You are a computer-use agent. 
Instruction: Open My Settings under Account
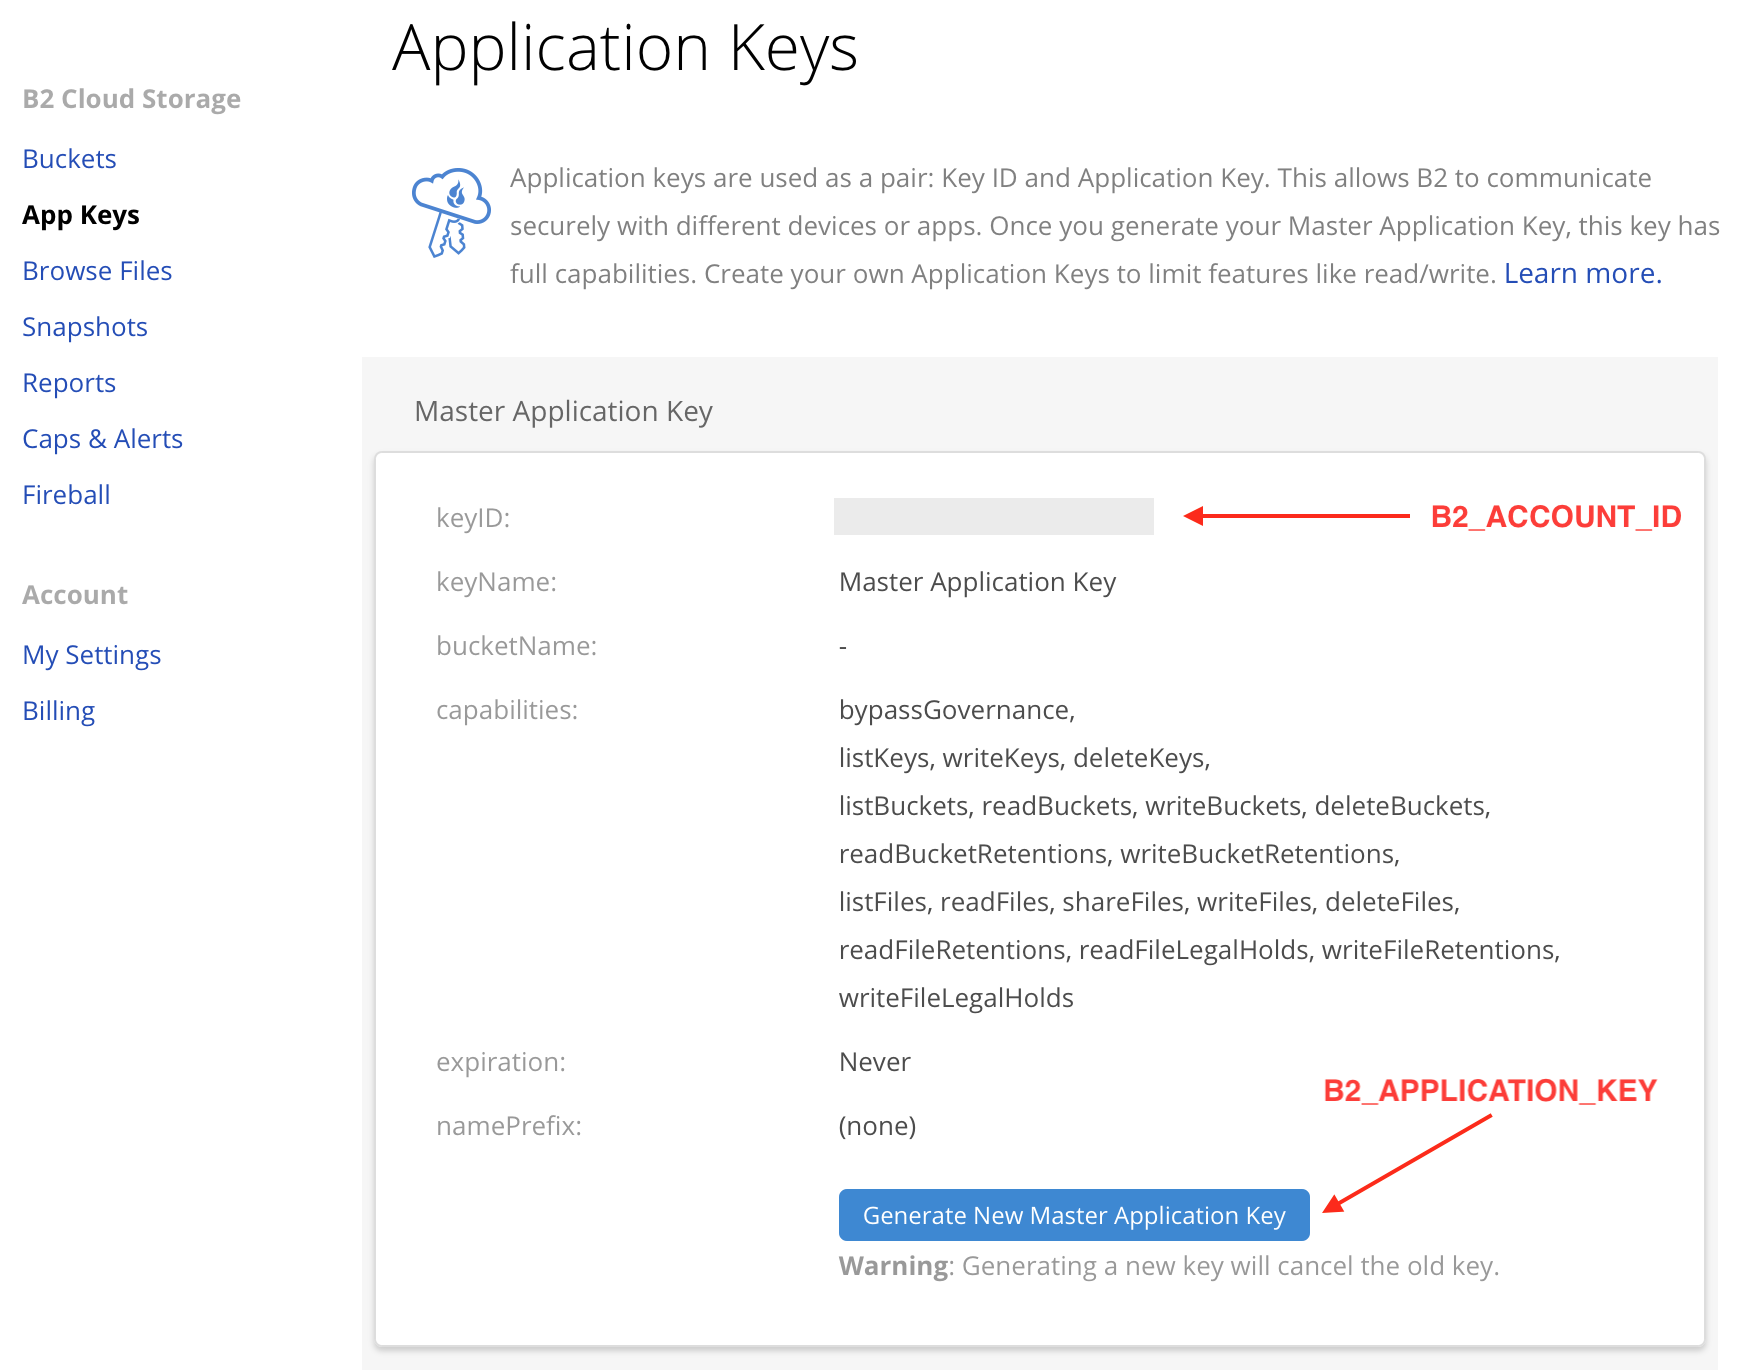[92, 655]
